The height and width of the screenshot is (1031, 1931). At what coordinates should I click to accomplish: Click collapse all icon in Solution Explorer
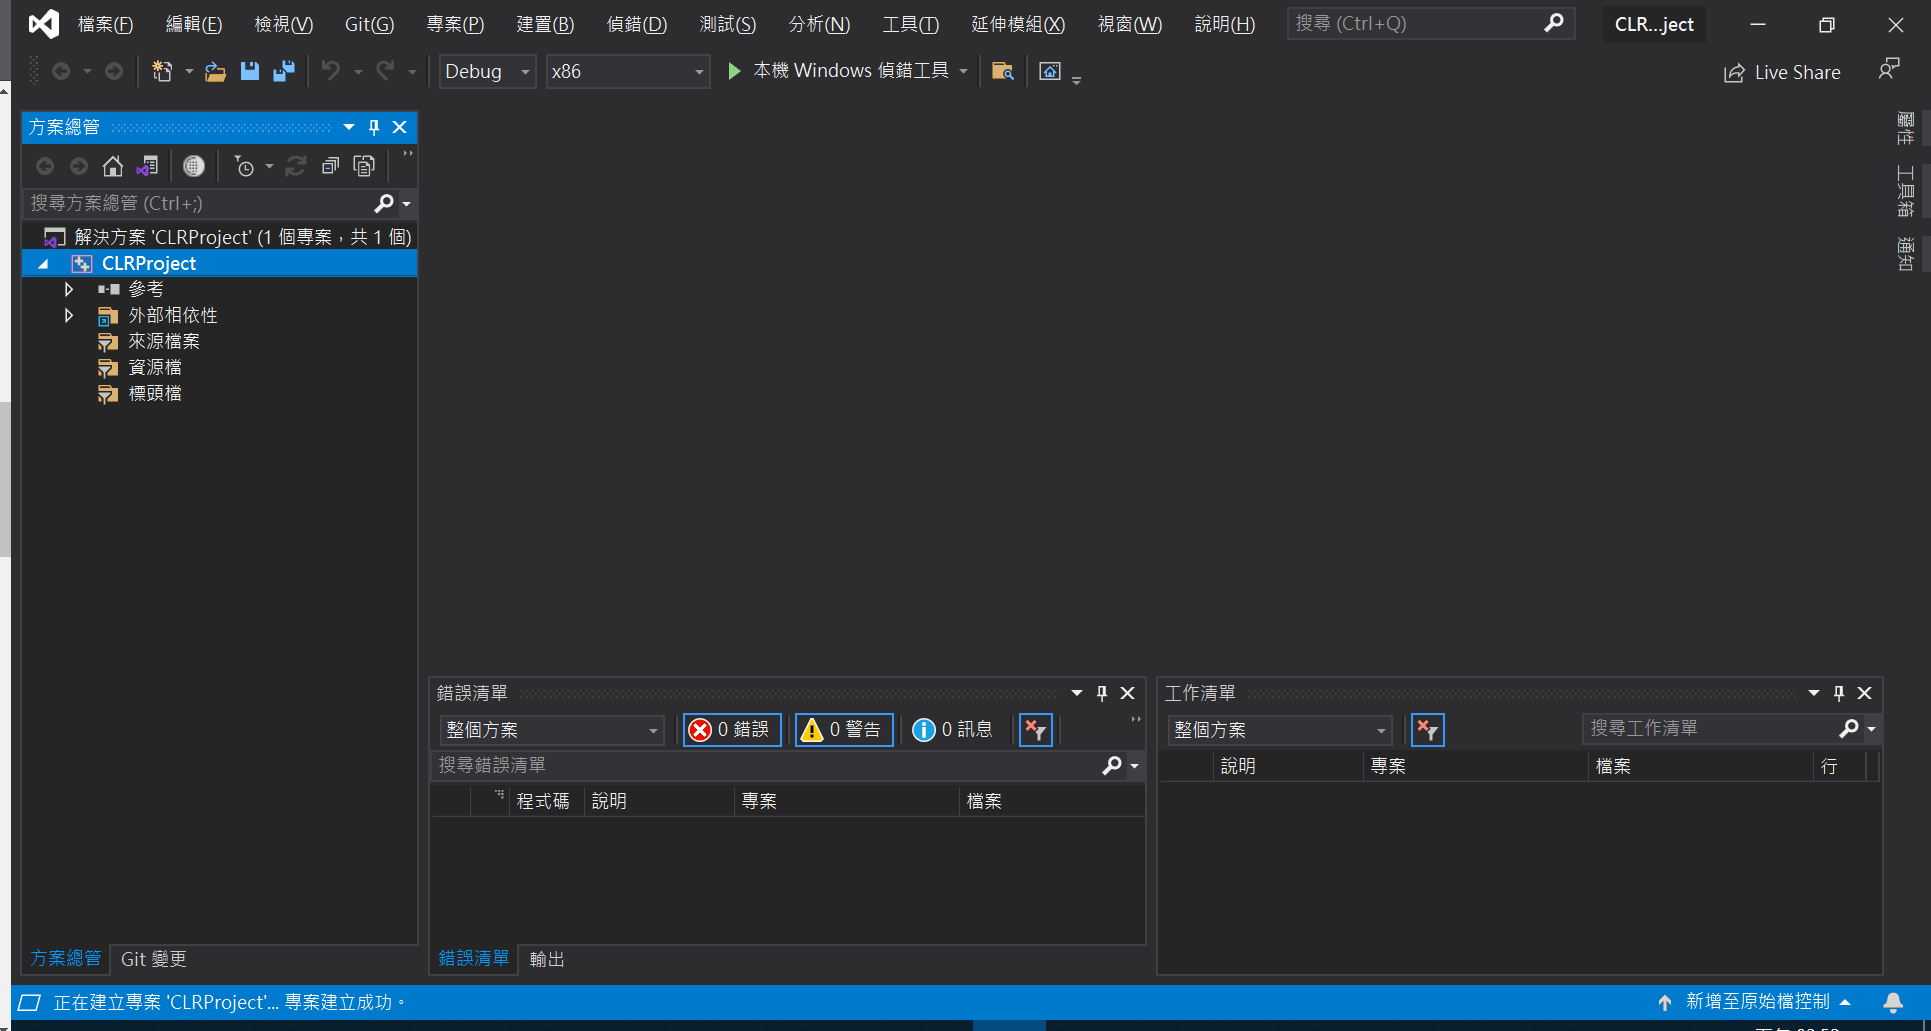(330, 166)
